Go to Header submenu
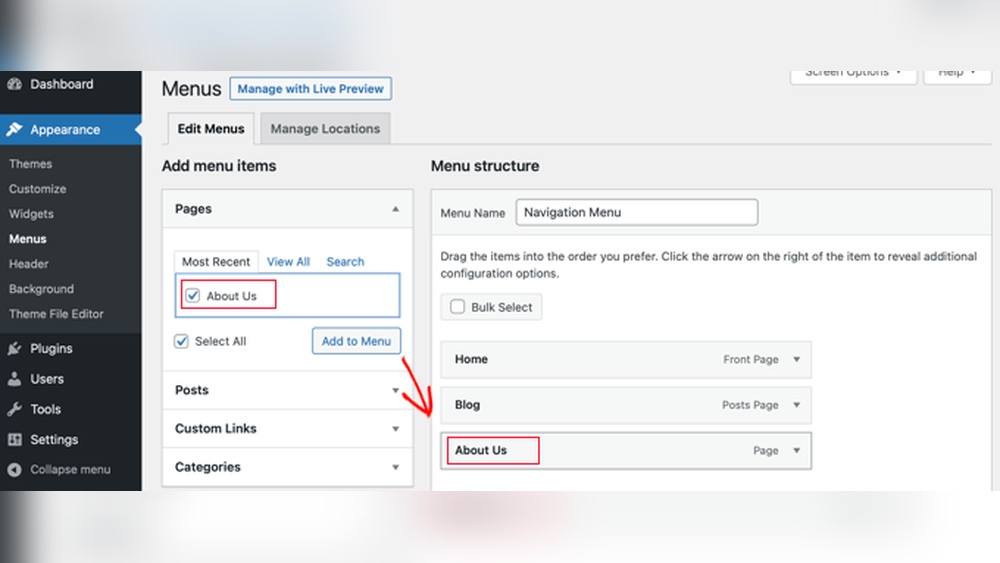Image resolution: width=1000 pixels, height=563 pixels. click(29, 263)
